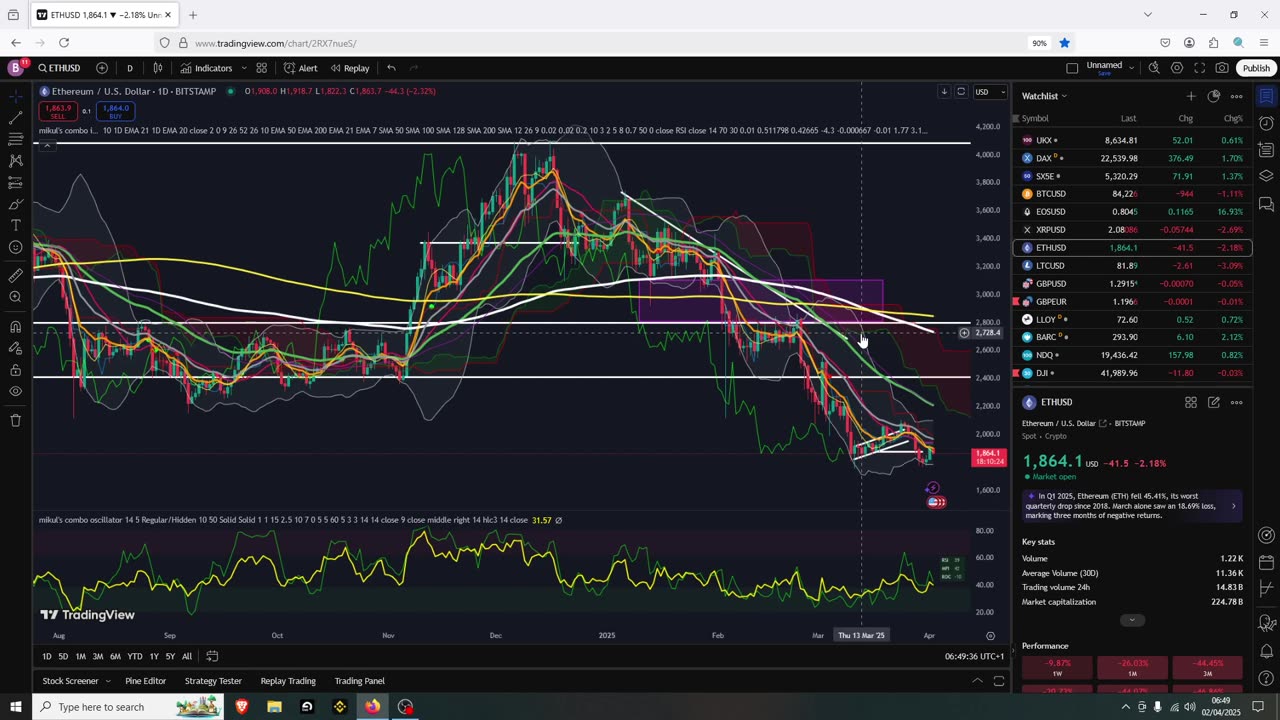The height and width of the screenshot is (720, 1280).
Task: Select the trend line drawing tool
Action: [15, 118]
